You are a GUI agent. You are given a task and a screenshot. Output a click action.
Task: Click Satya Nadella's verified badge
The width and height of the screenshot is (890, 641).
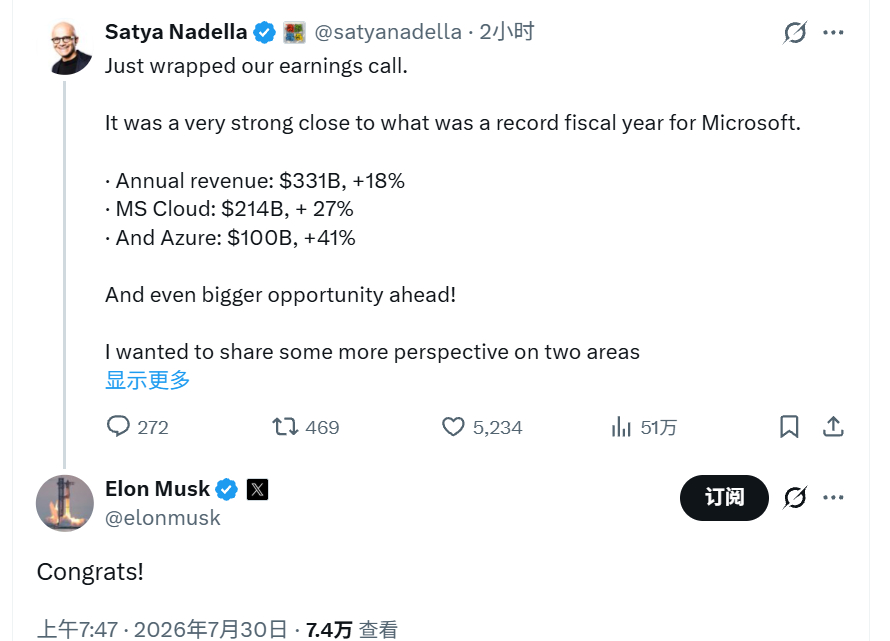point(264,32)
